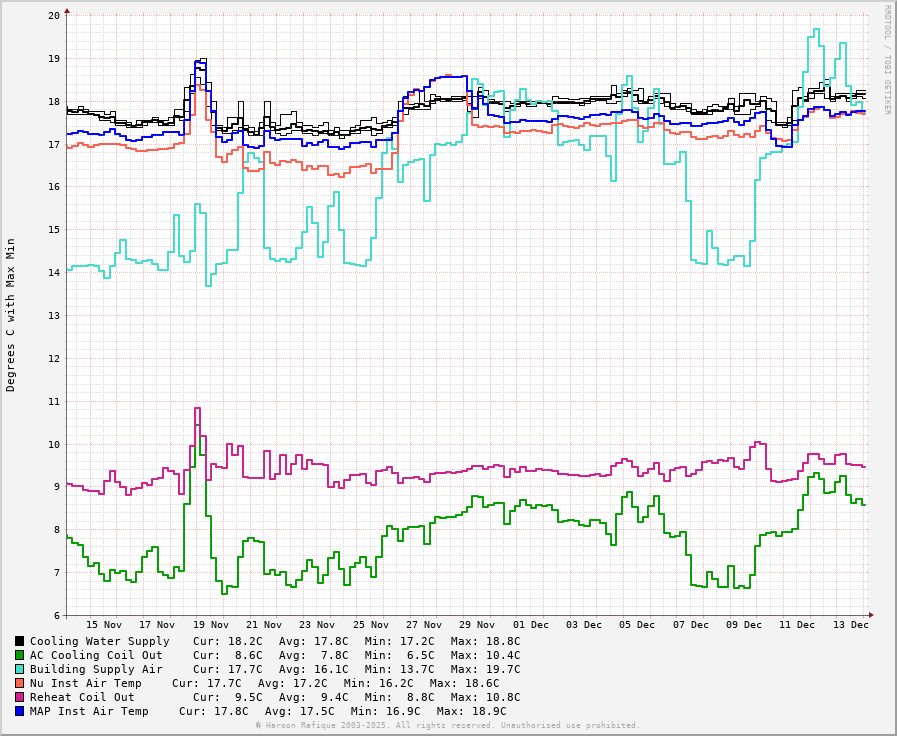Click the green AC Cooling Coil Out swatch
The height and width of the screenshot is (736, 897).
click(19, 655)
